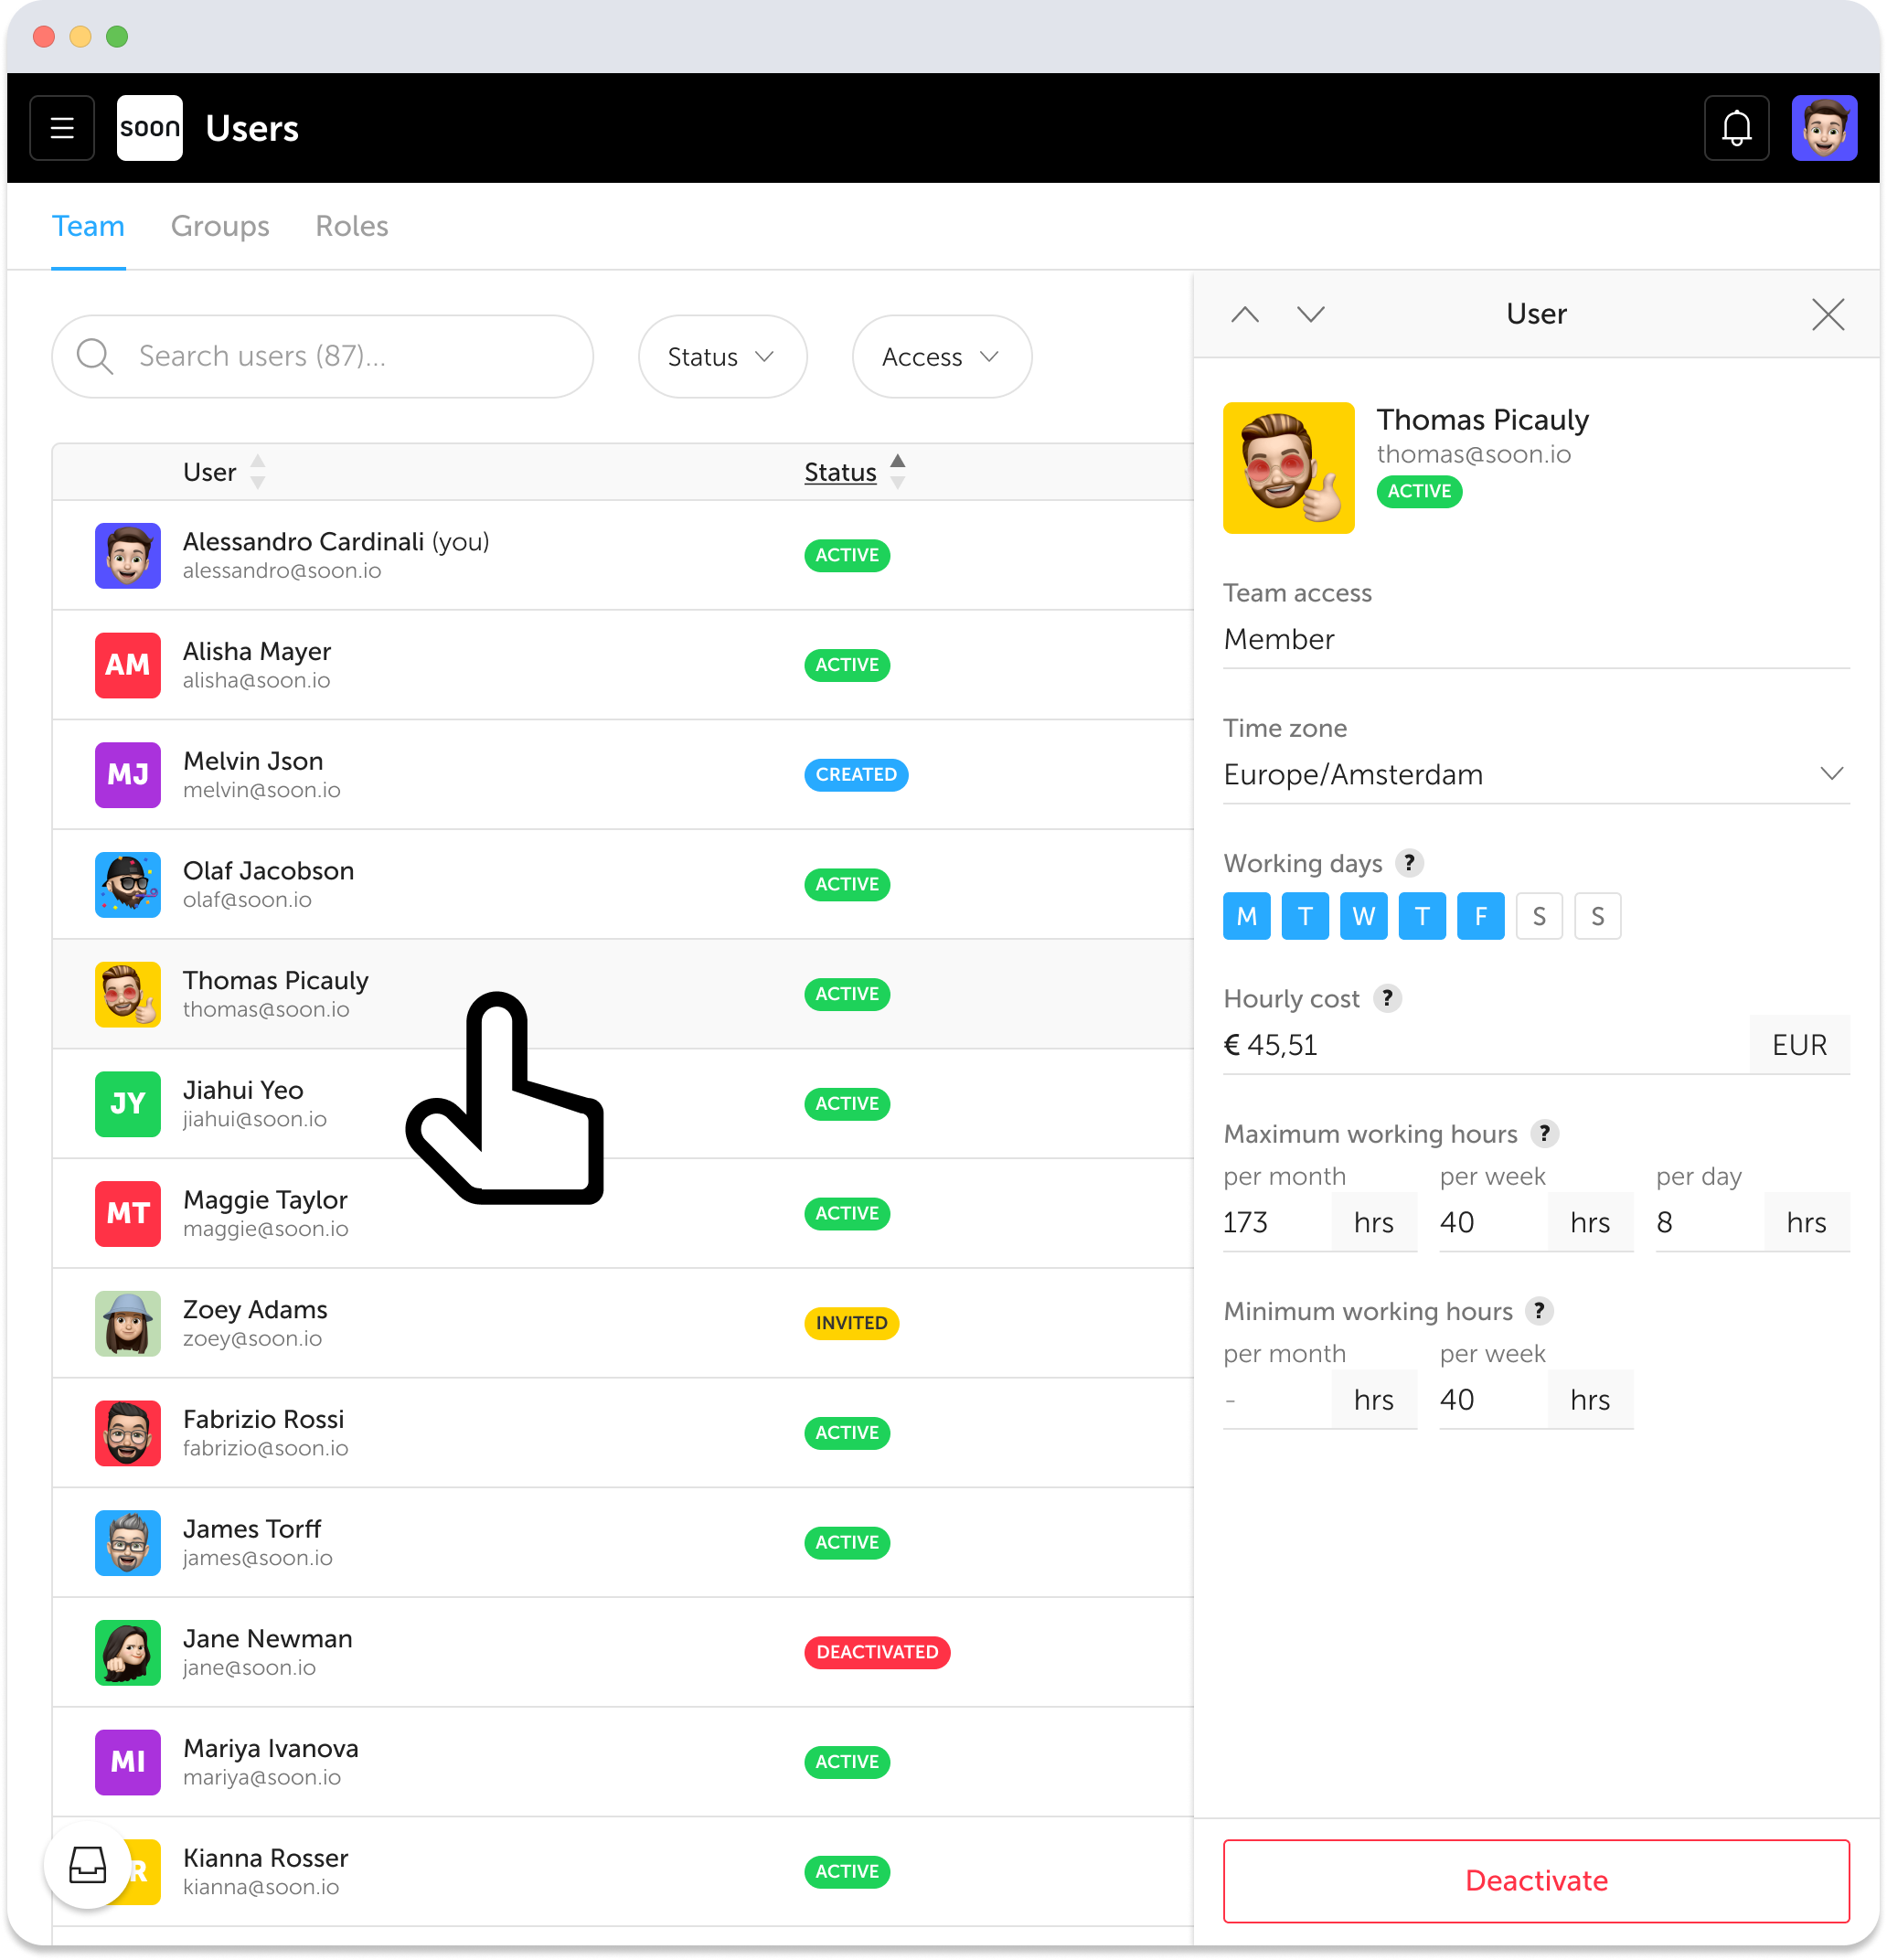Click the notifications bell icon
1887x1960 pixels.
(1736, 128)
